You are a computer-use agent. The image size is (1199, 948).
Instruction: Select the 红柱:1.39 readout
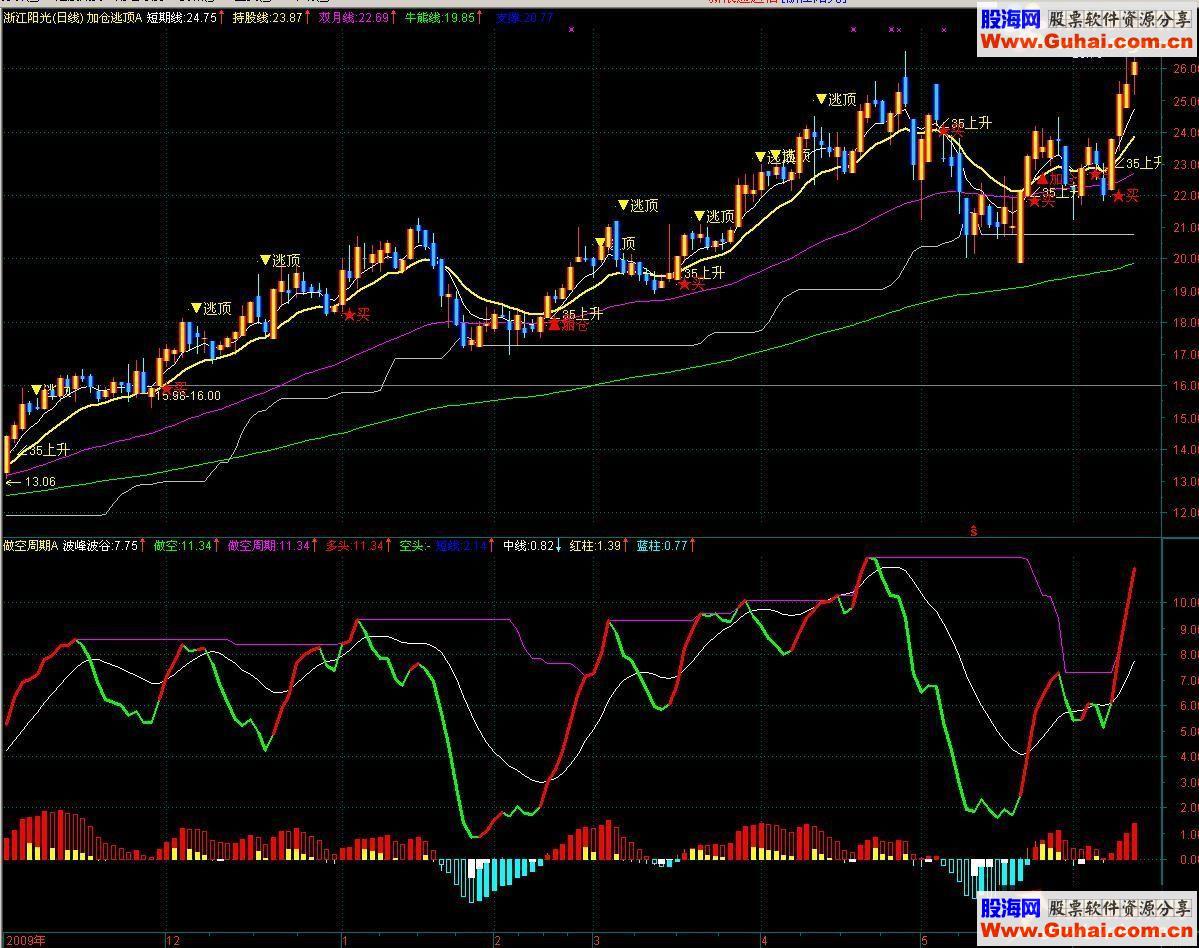[595, 546]
